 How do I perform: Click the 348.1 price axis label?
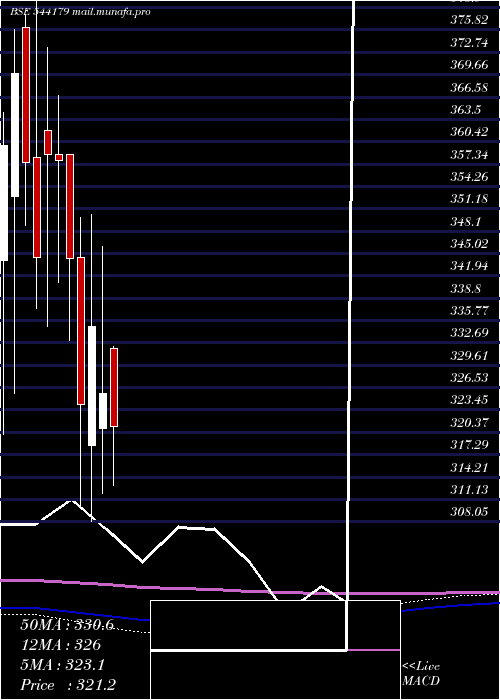pos(466,221)
